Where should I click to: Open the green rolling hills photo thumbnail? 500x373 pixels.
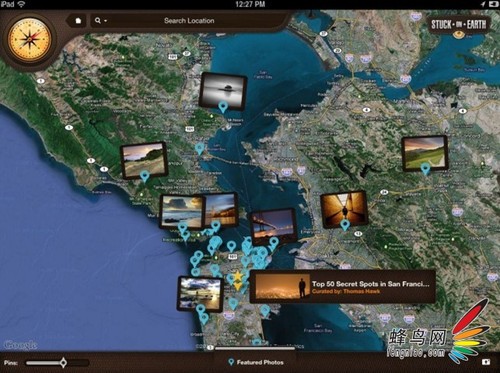click(x=424, y=153)
